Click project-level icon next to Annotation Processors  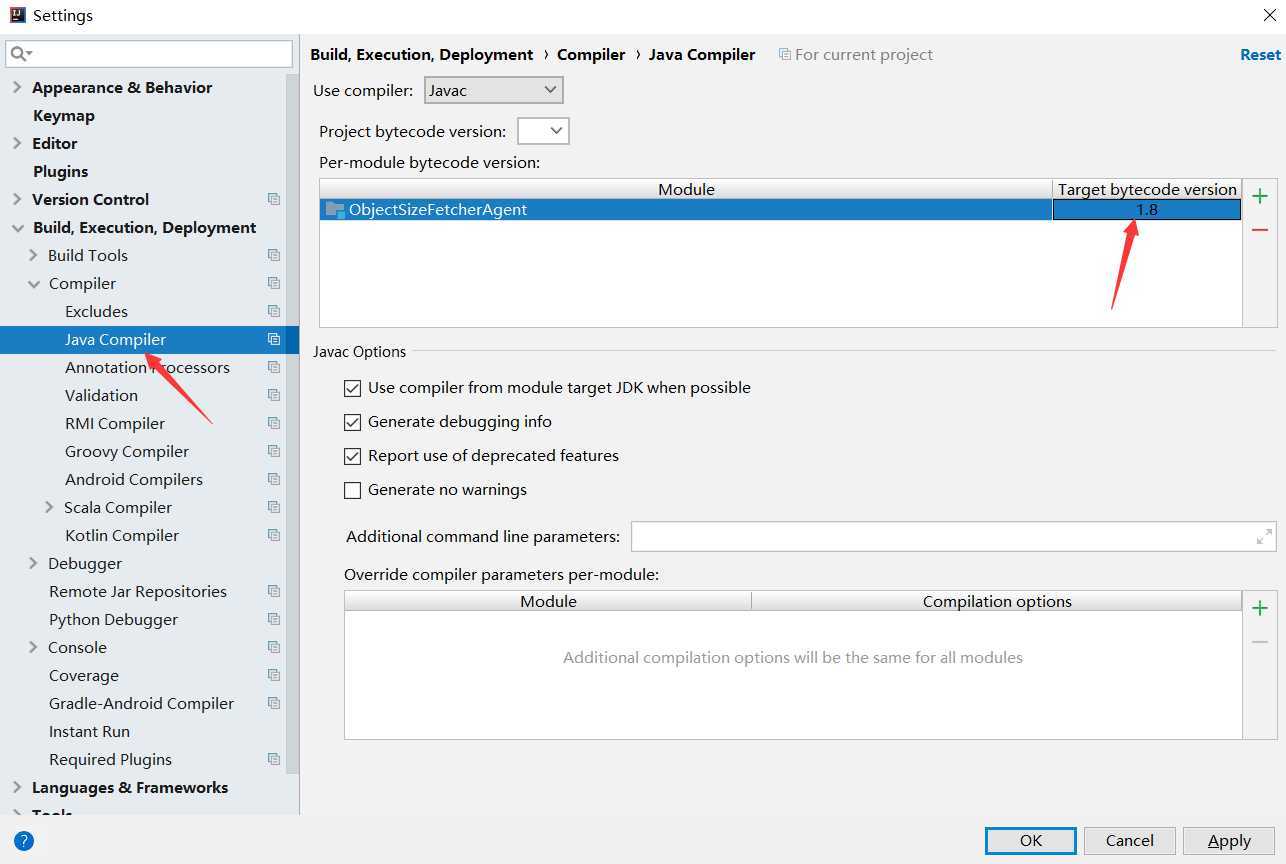[x=274, y=367]
